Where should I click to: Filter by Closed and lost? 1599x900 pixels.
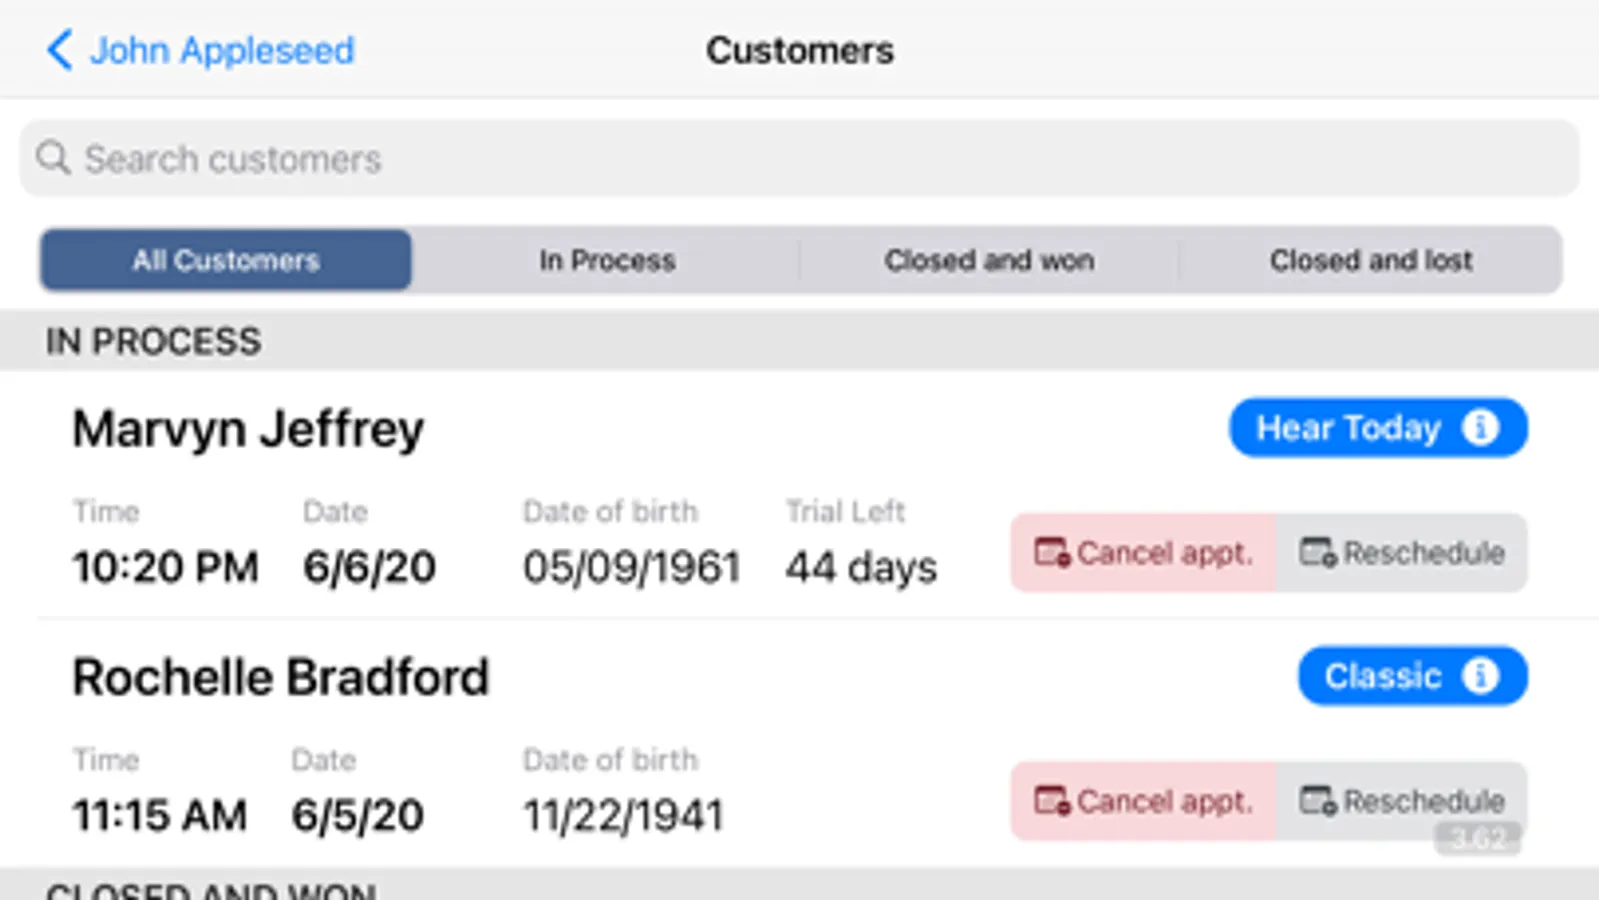1371,260
